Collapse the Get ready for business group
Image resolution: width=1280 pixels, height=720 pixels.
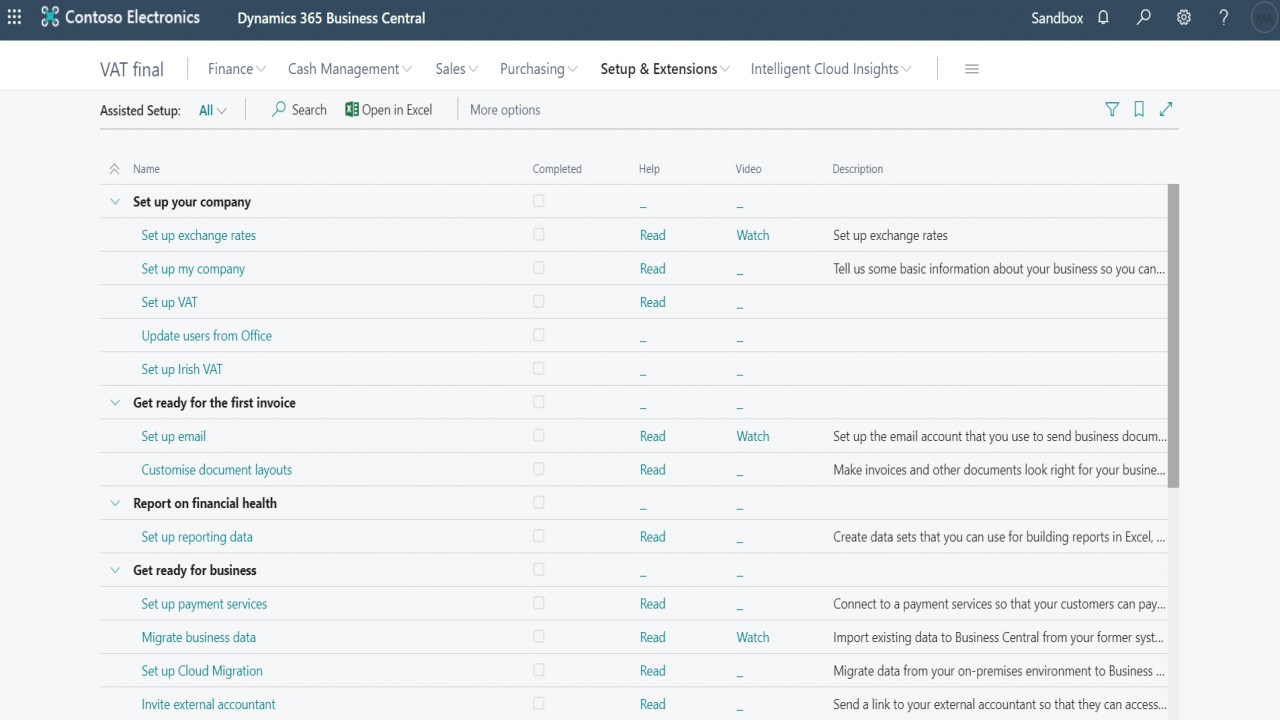pos(115,570)
